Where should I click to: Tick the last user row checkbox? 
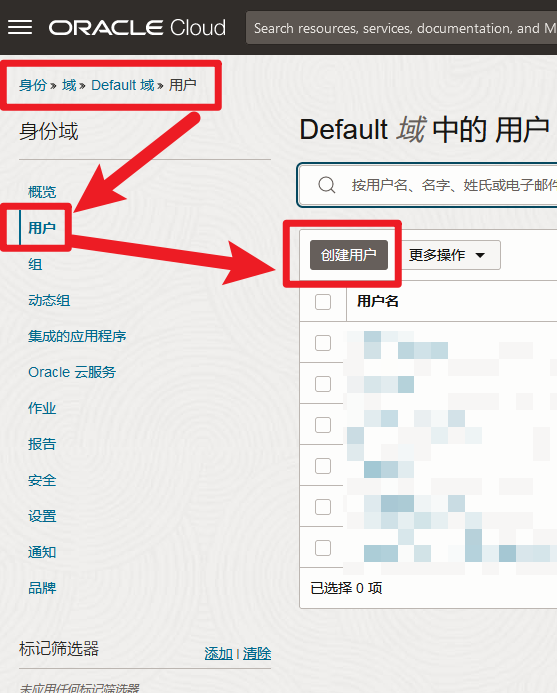pyautogui.click(x=323, y=548)
